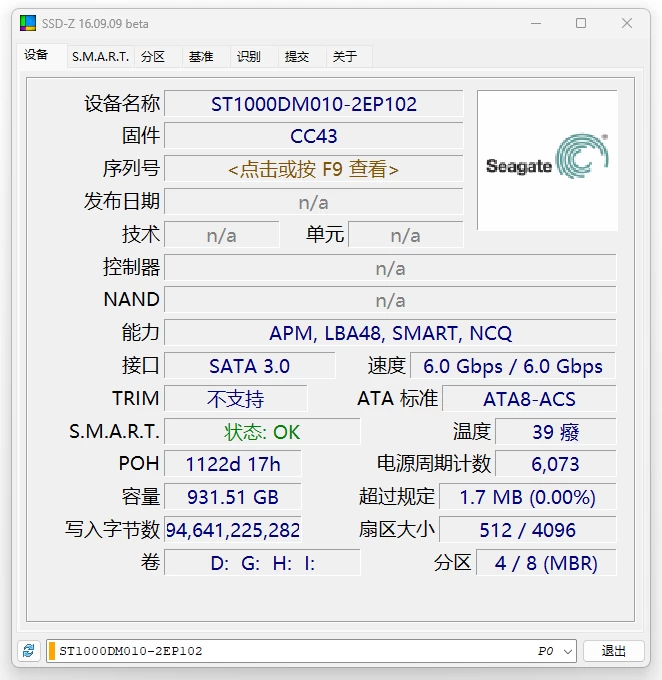Click the orange drive icon in selector
This screenshot has width=662, height=680.
52,651
